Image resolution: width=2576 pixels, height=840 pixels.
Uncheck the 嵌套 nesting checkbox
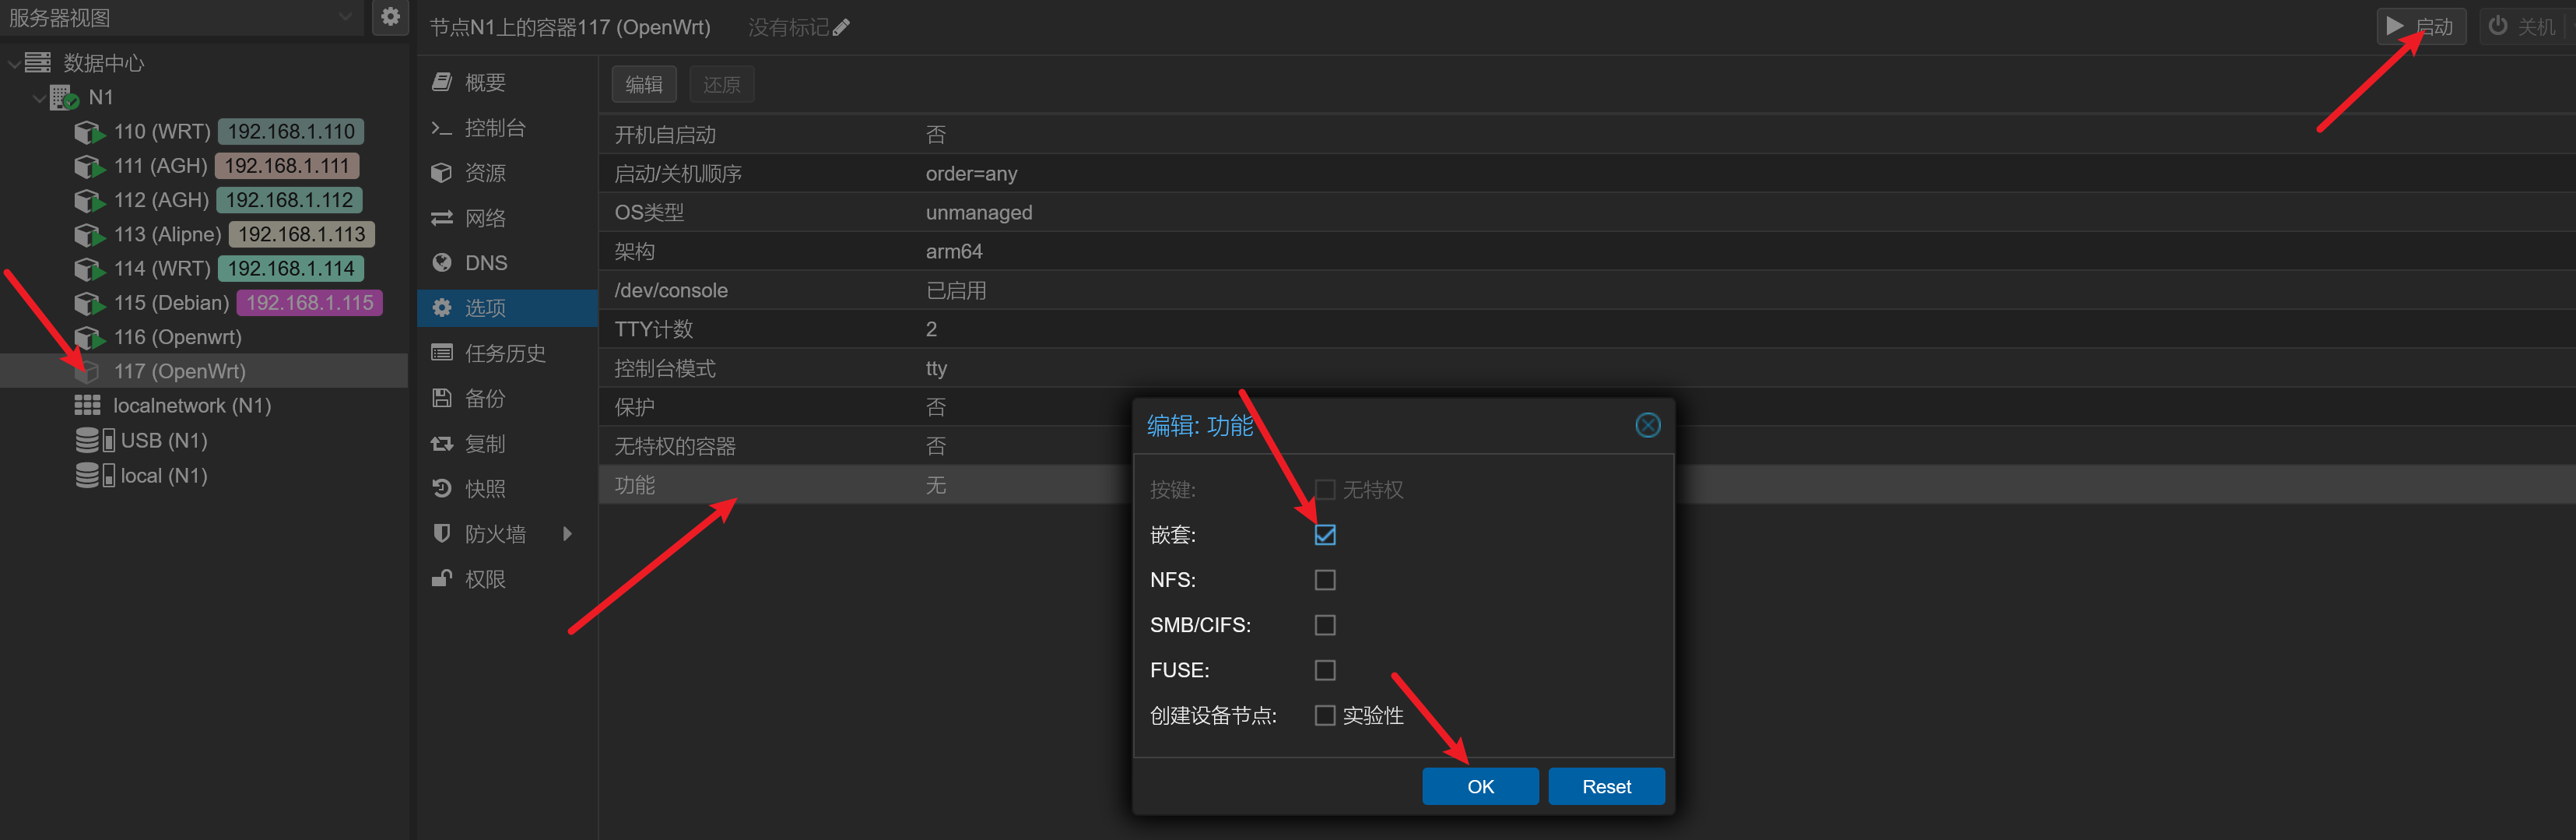pyautogui.click(x=1324, y=535)
